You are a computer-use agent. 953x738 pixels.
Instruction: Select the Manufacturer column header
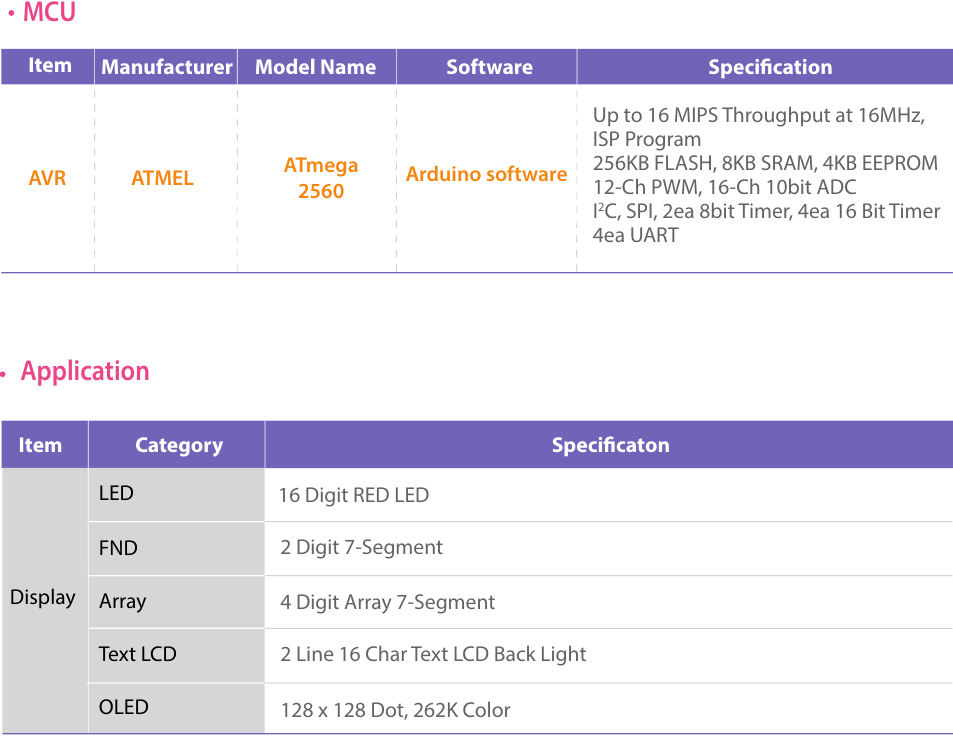click(x=166, y=67)
